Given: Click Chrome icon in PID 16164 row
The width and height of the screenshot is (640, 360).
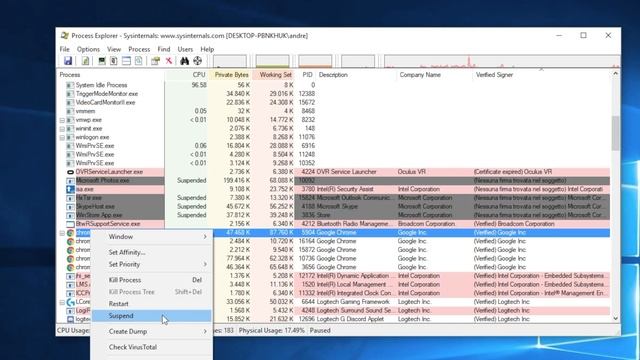Looking at the screenshot, I should [x=70, y=241].
